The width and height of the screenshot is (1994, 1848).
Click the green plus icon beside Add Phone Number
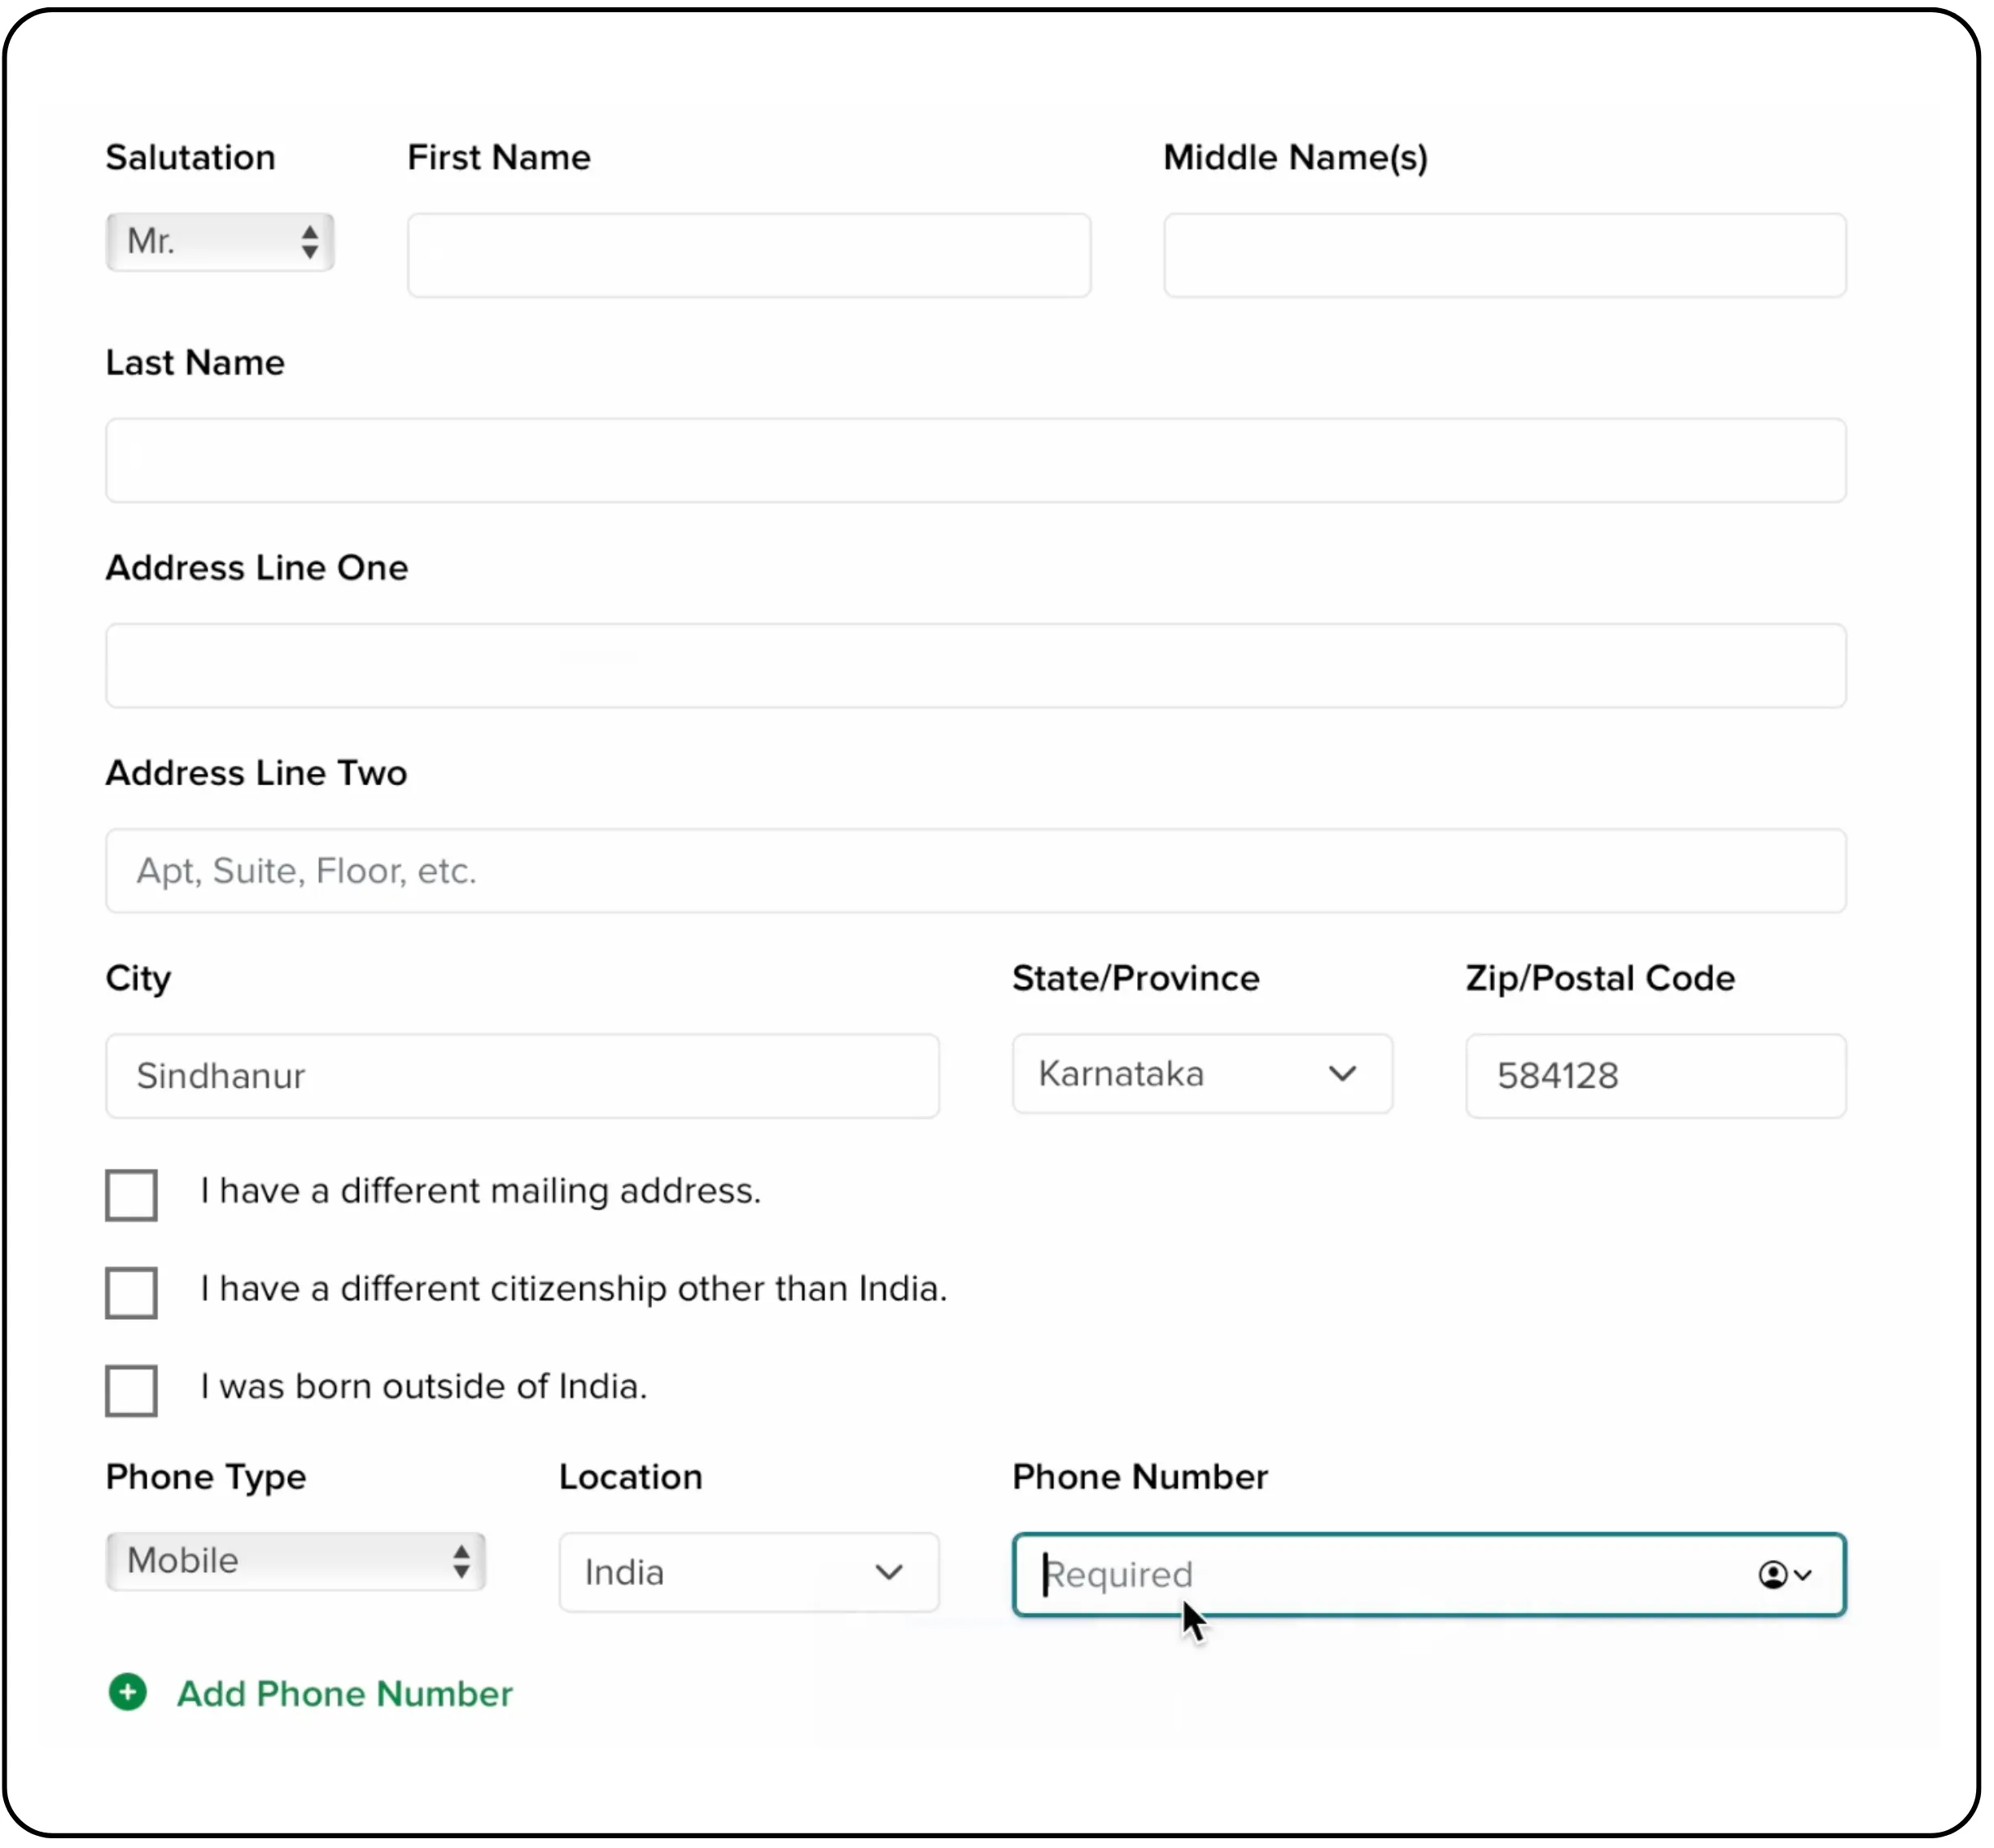click(x=127, y=1694)
